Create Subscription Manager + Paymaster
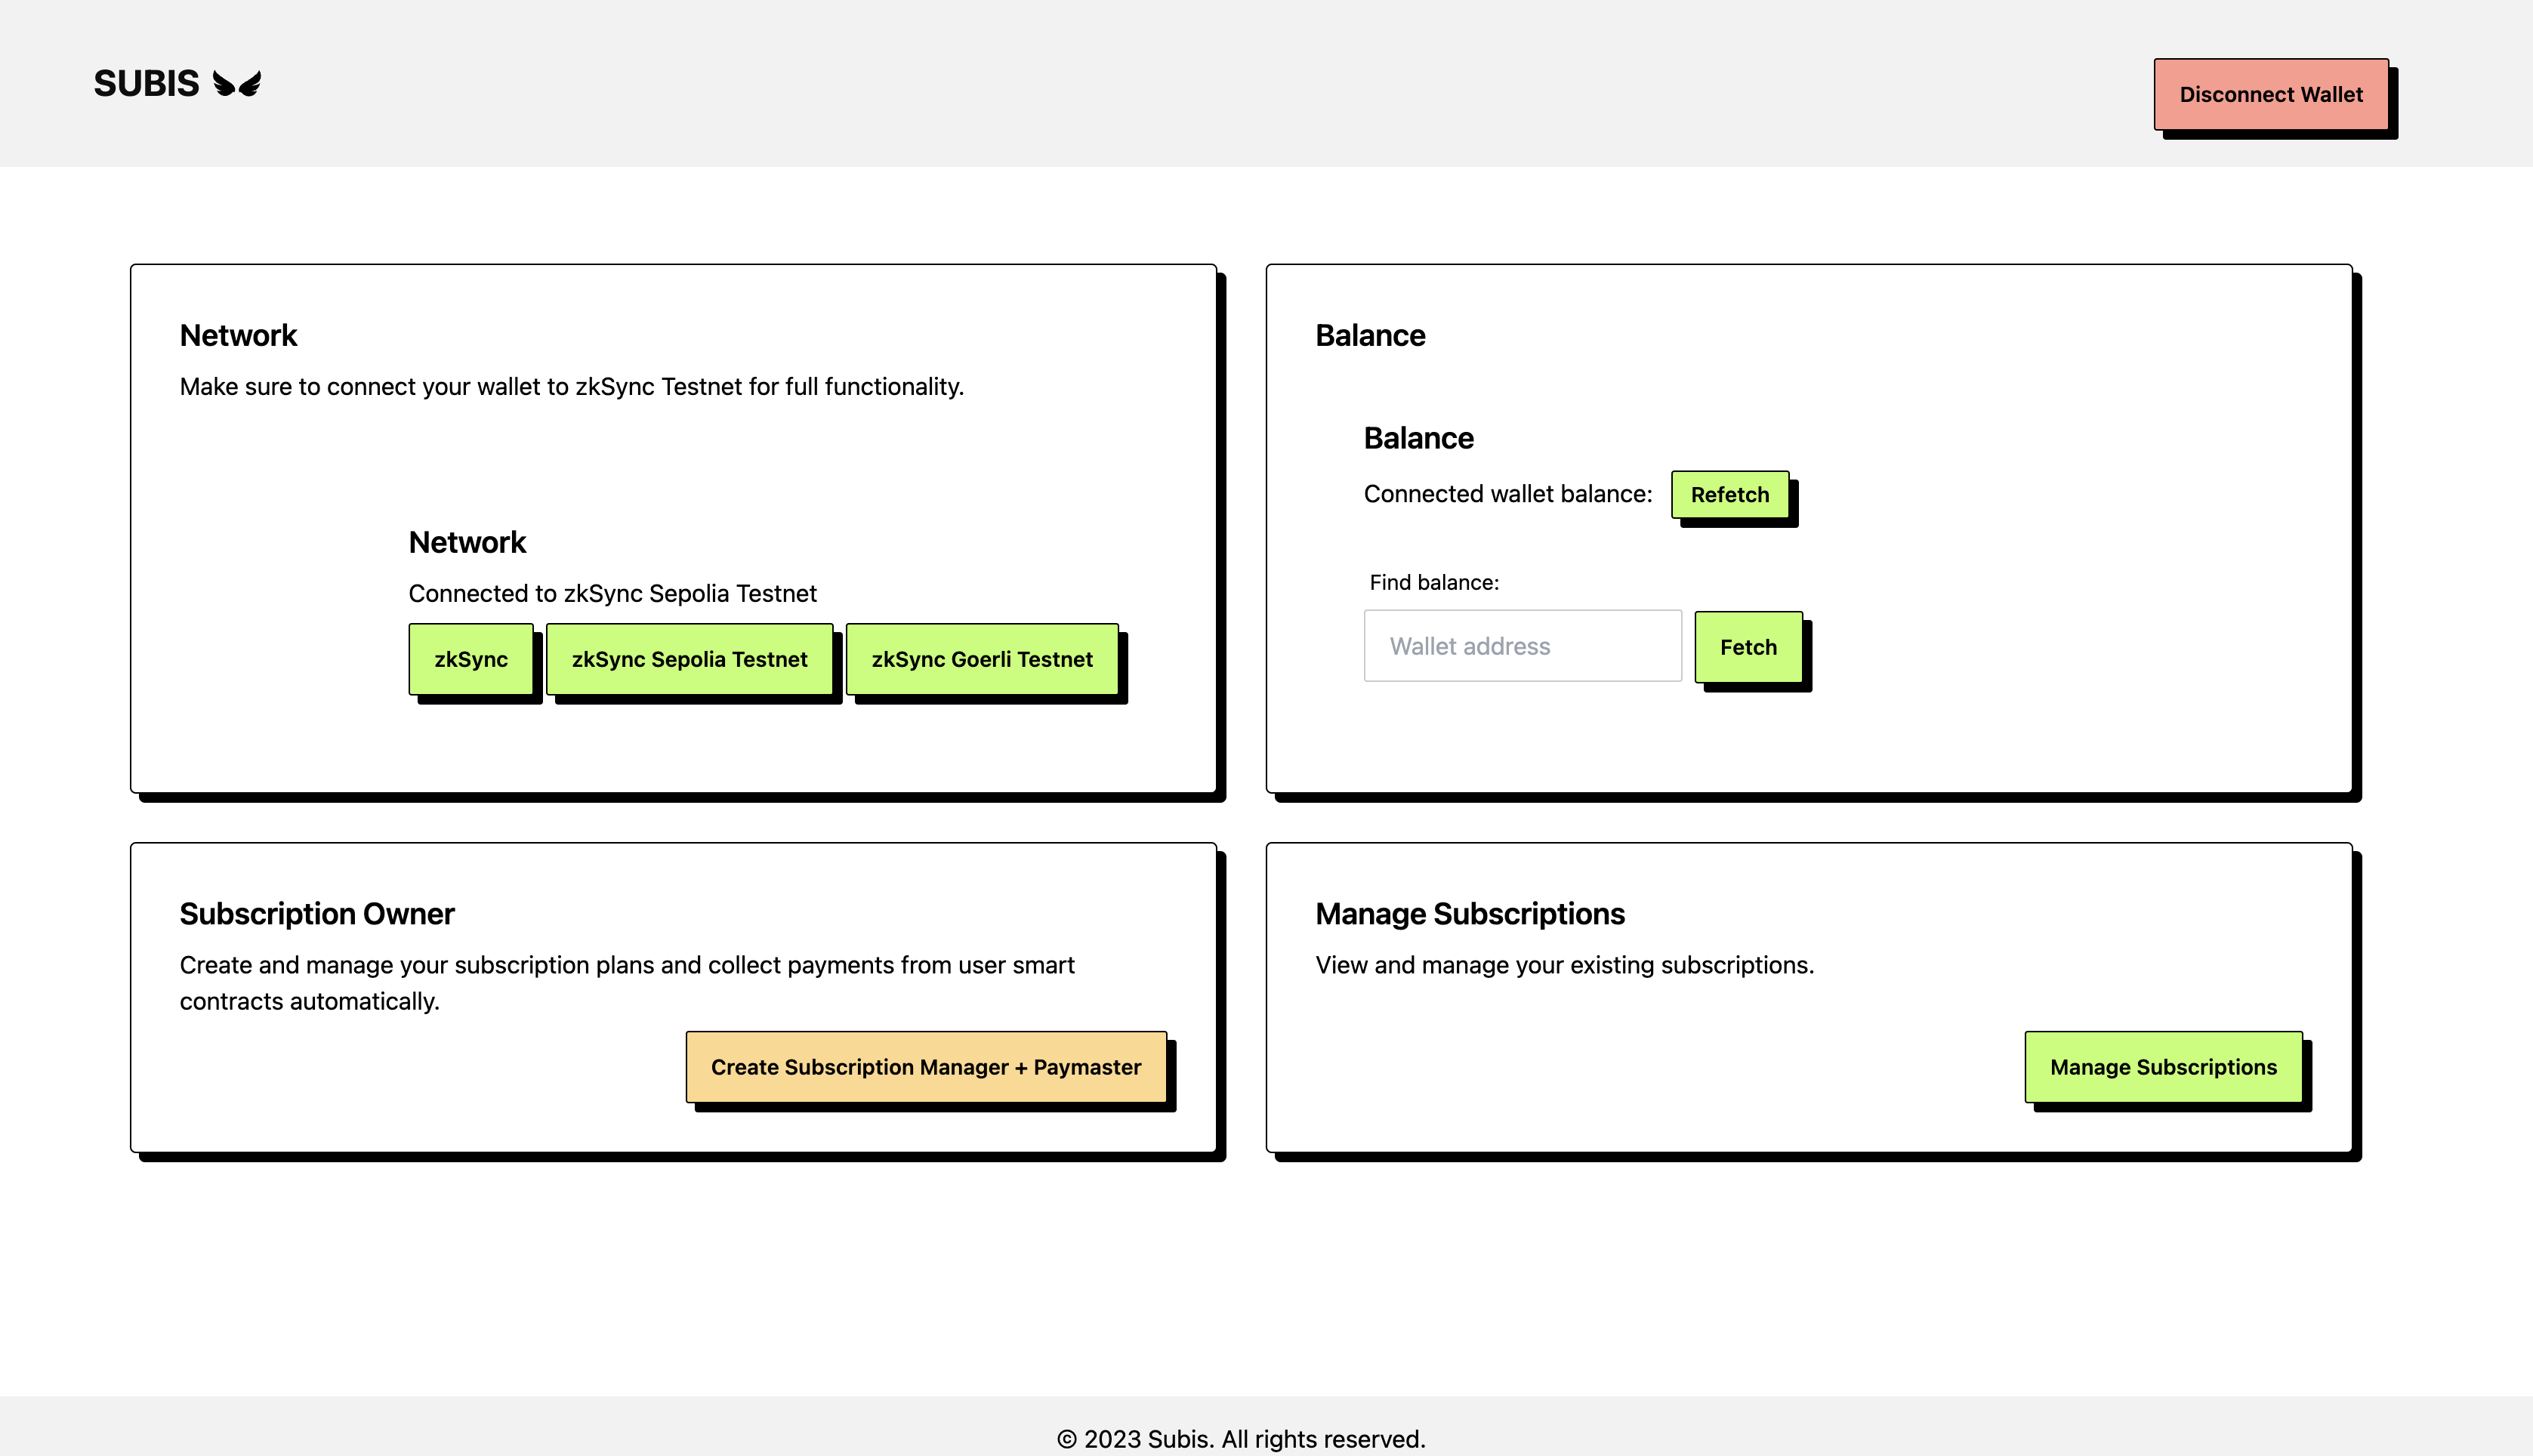This screenshot has height=1456, width=2533. [x=926, y=1067]
